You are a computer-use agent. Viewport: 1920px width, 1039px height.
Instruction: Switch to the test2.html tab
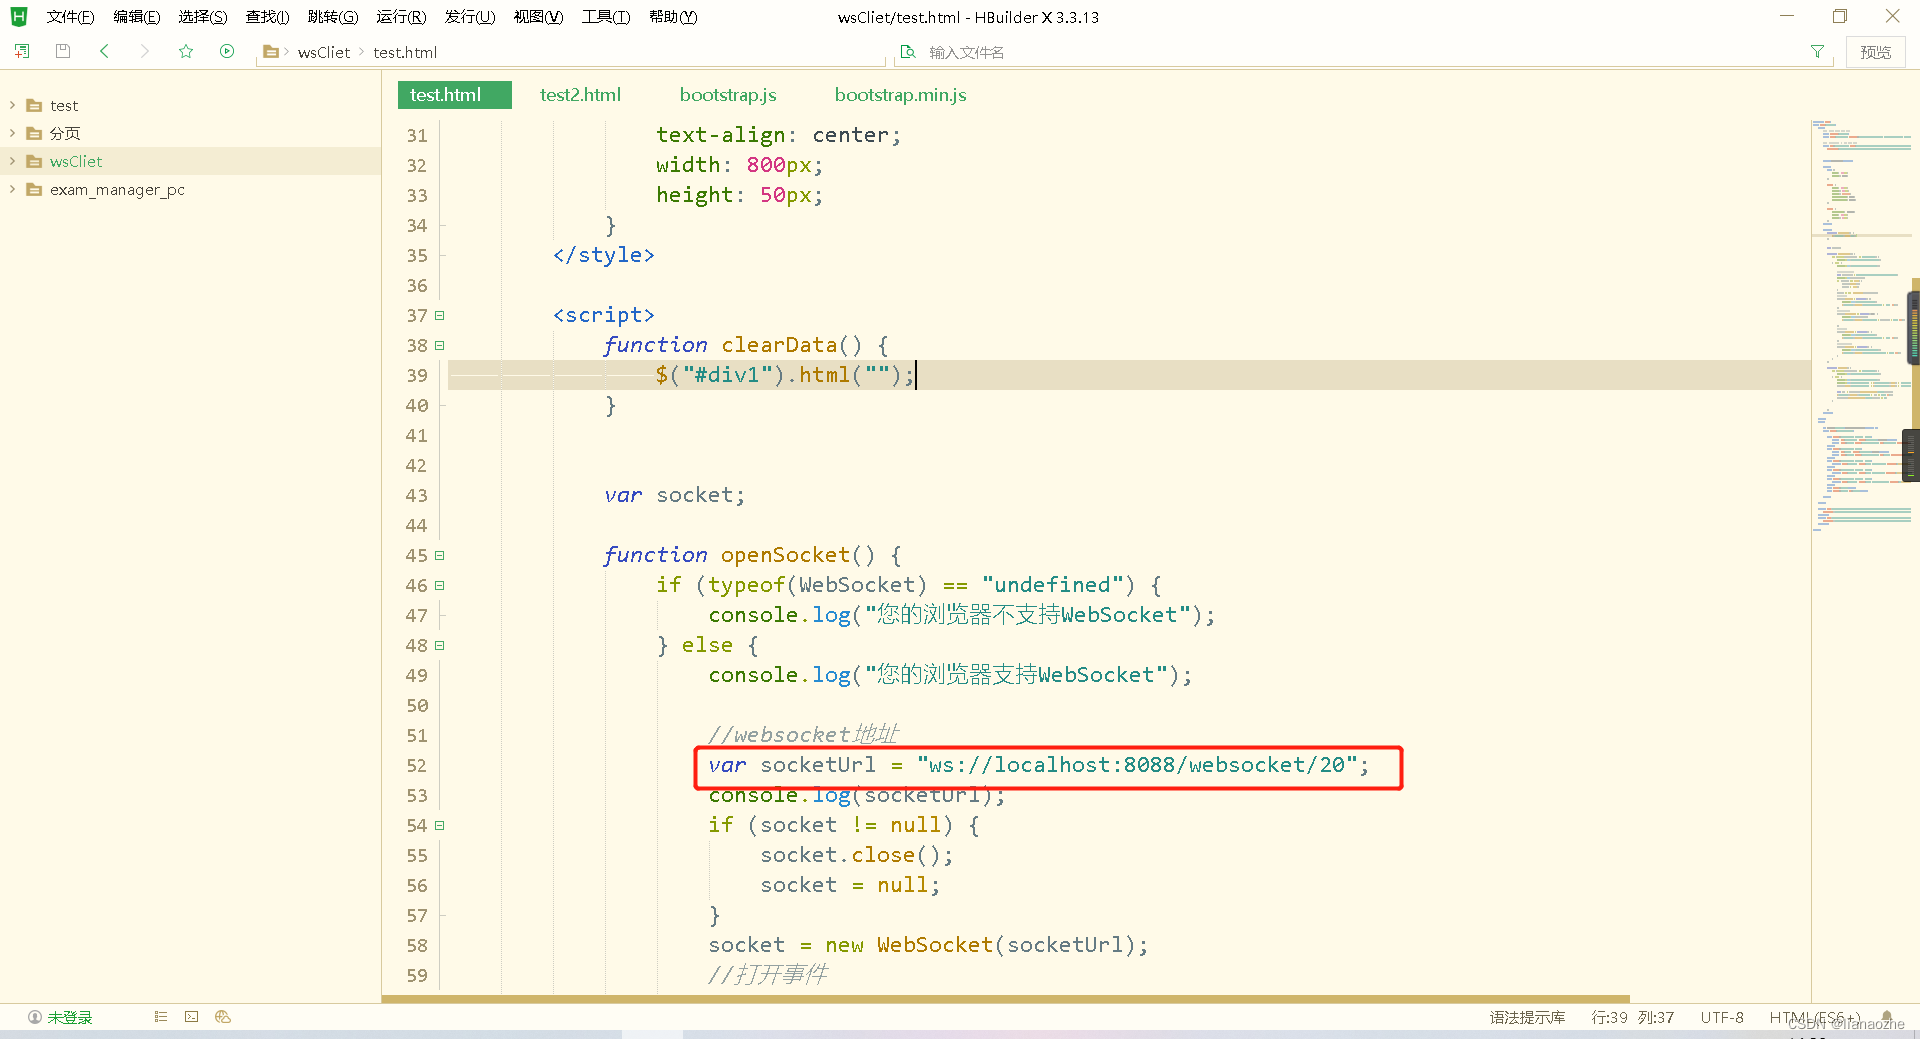coord(580,95)
